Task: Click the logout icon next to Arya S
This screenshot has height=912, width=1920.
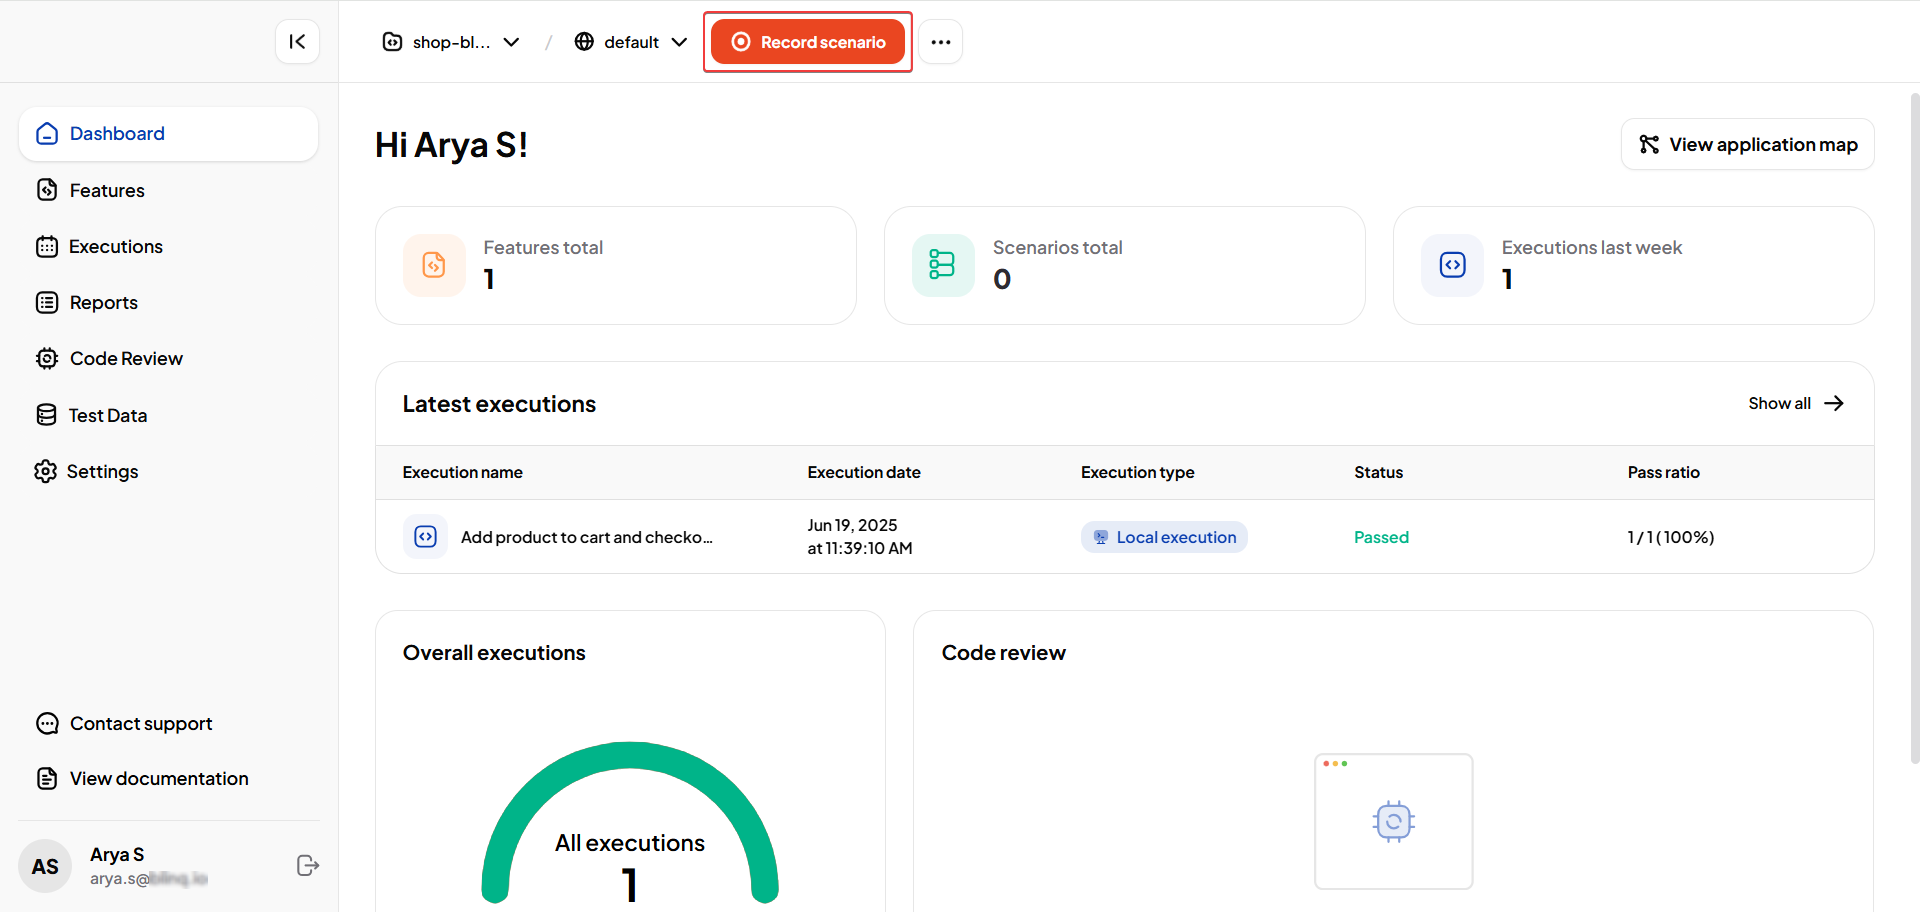Action: tap(308, 866)
